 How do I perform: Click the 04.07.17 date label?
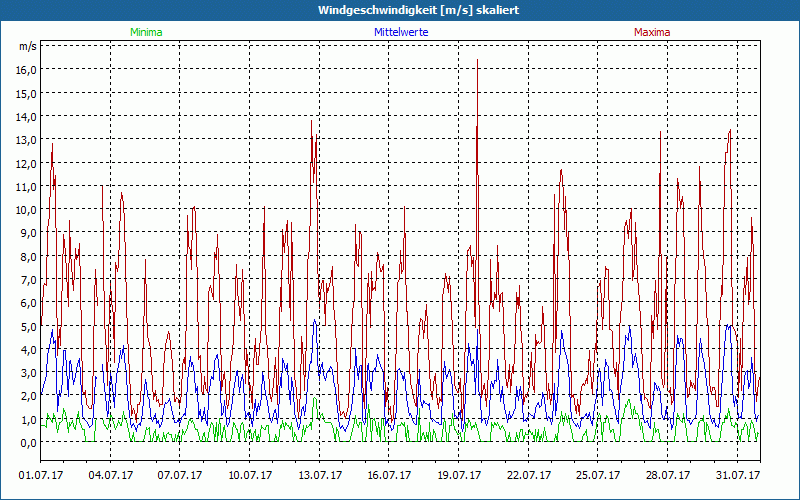[x=110, y=475]
